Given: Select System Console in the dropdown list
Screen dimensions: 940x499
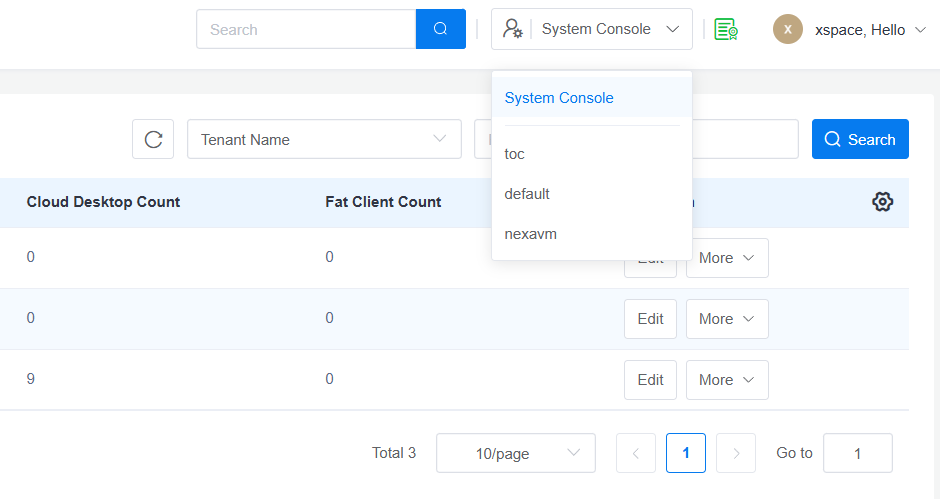Looking at the screenshot, I should [559, 98].
